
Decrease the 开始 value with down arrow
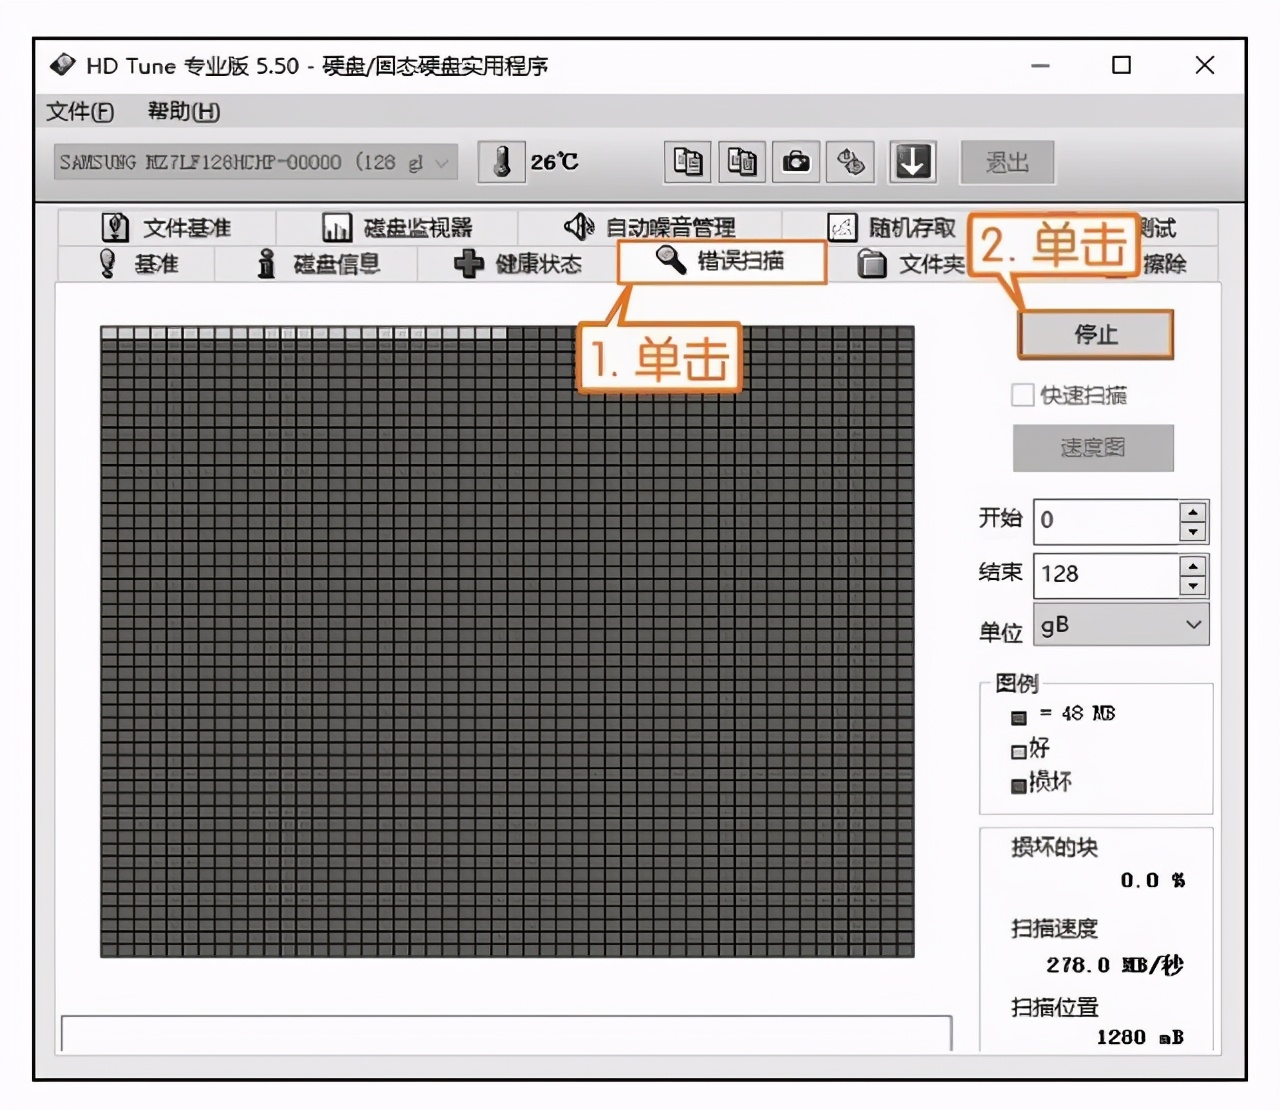pos(1193,532)
